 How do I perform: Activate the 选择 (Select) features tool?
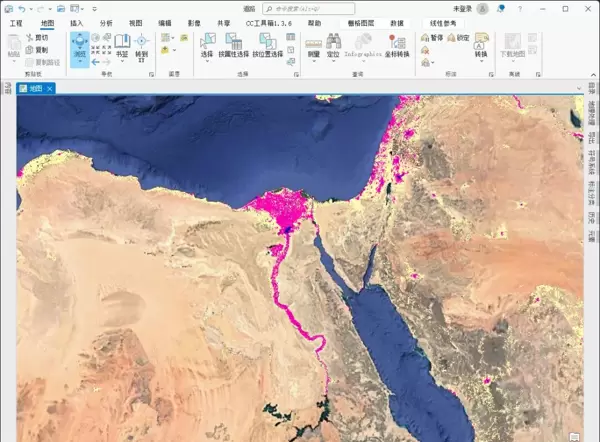point(207,46)
